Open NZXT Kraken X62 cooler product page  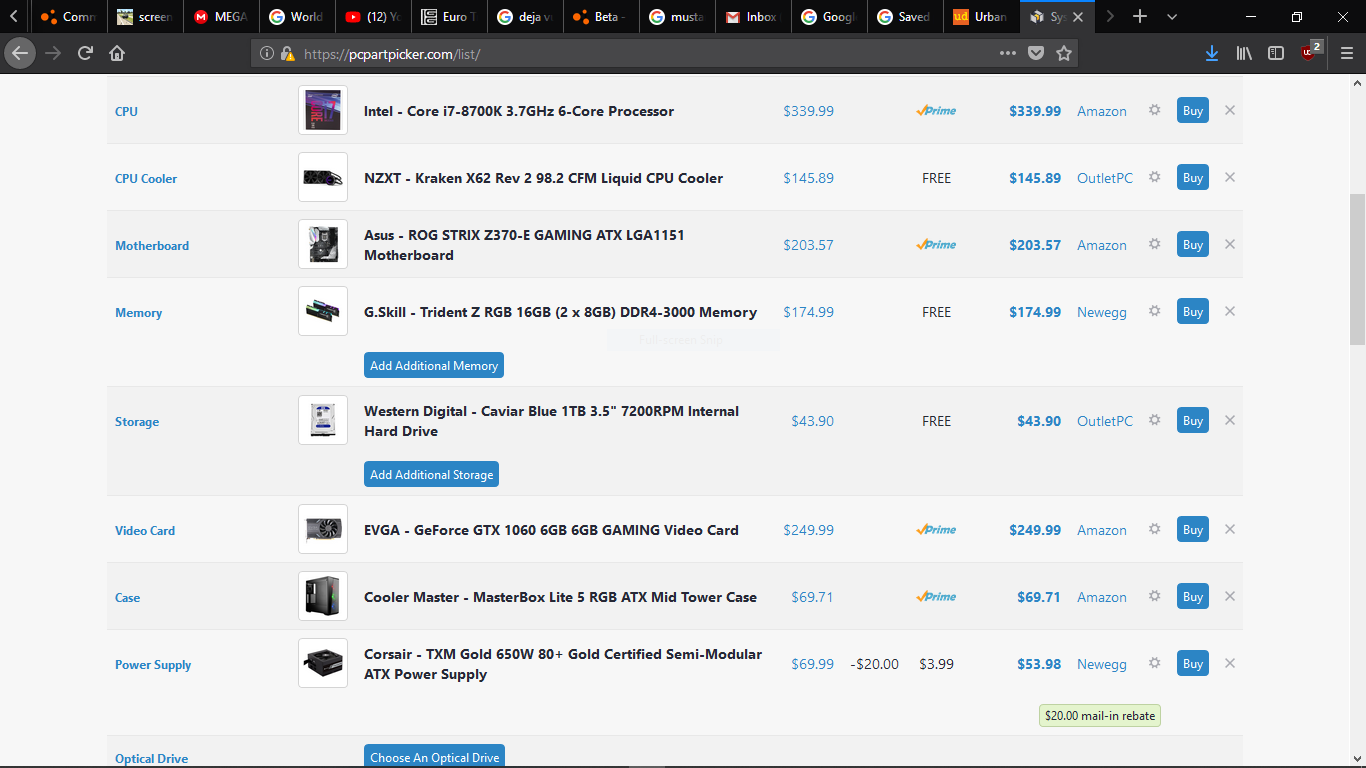click(x=543, y=178)
